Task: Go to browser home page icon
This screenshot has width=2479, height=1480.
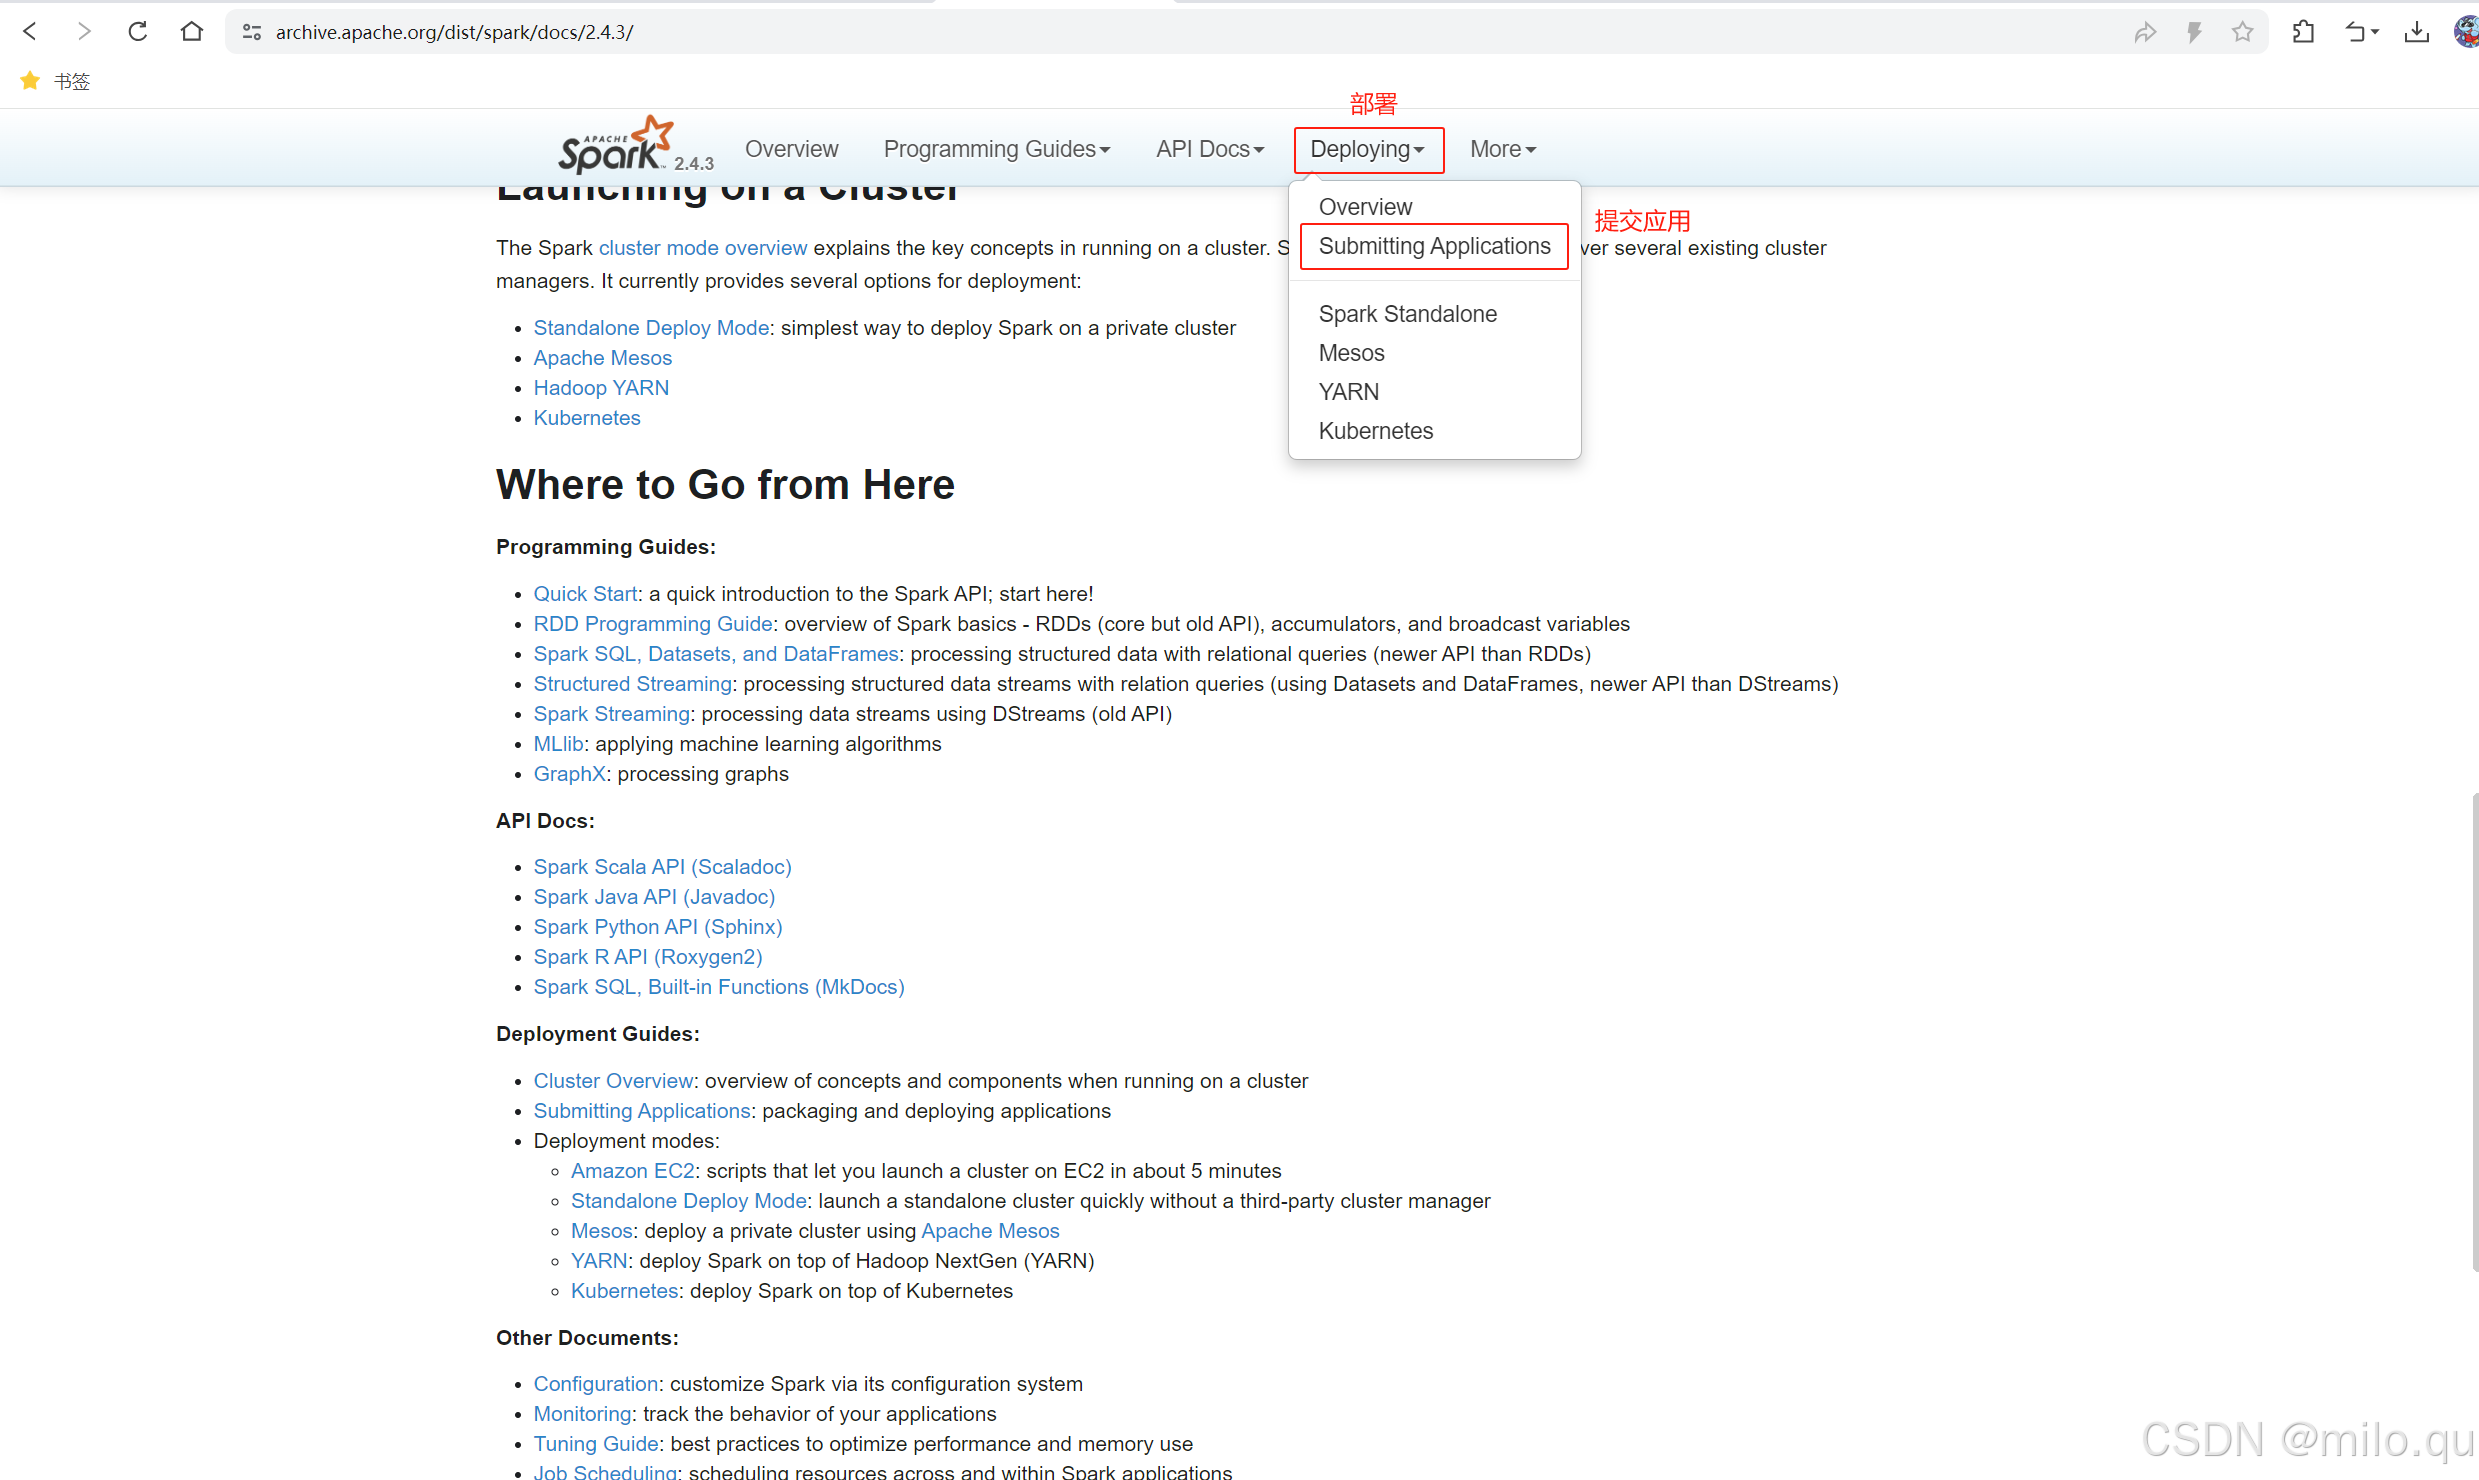Action: tap(192, 32)
